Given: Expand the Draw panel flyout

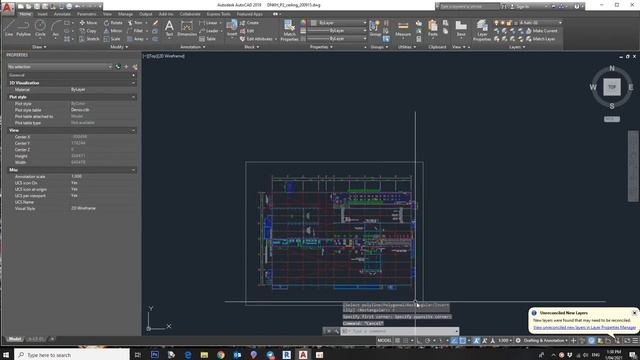Looking at the screenshot, I should click(x=39, y=47).
